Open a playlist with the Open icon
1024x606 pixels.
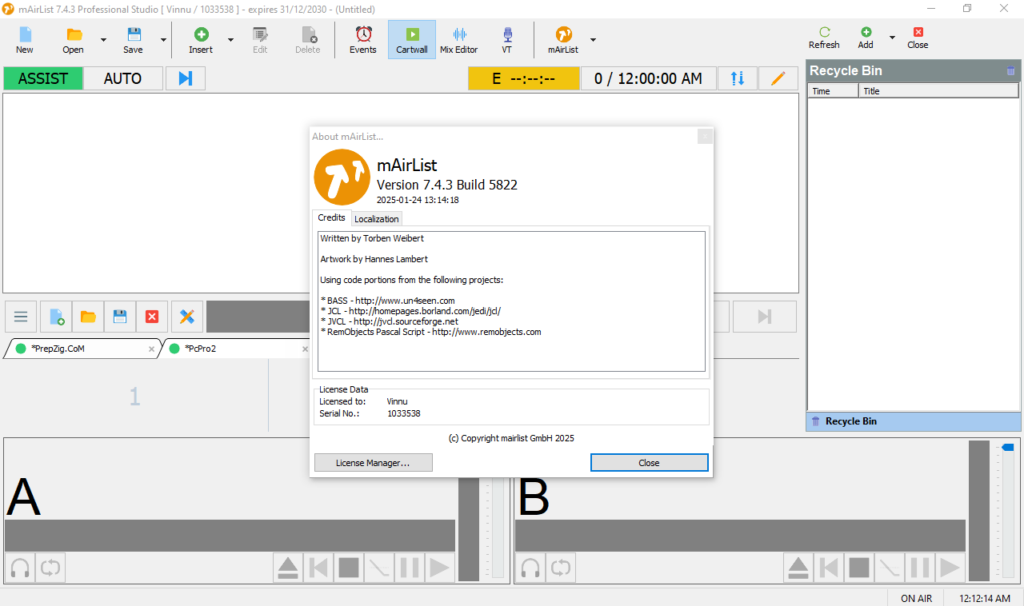coord(73,40)
